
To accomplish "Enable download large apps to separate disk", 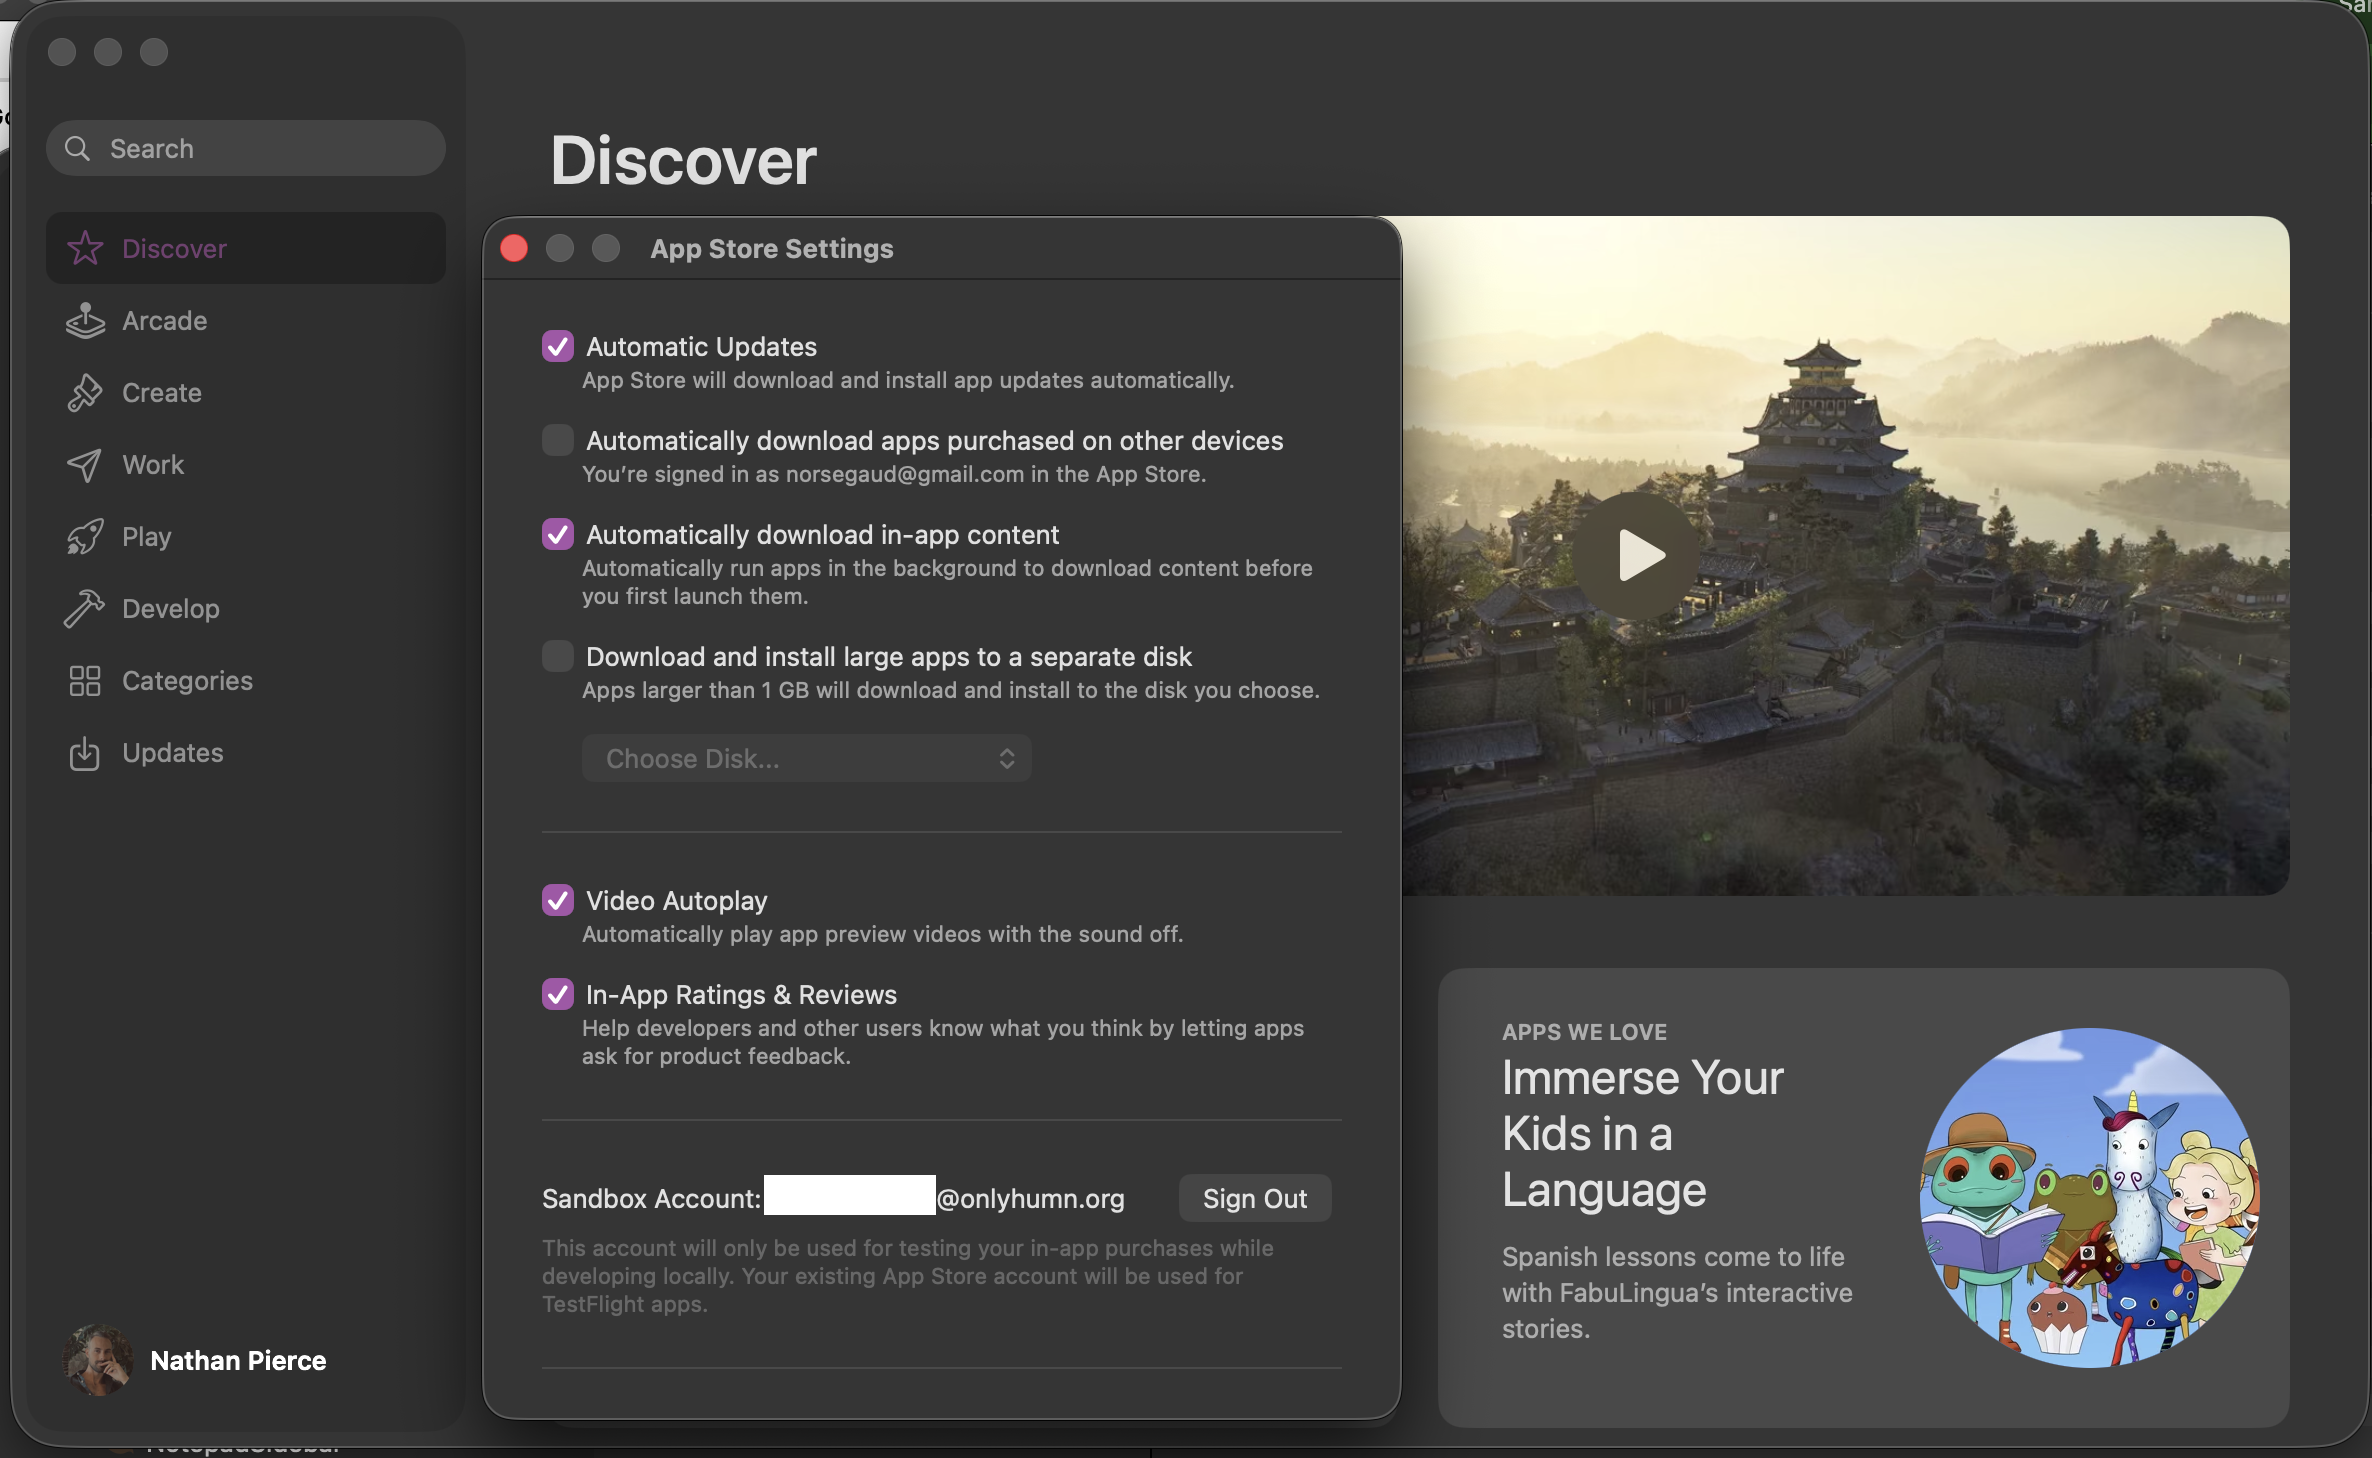I will 558,656.
